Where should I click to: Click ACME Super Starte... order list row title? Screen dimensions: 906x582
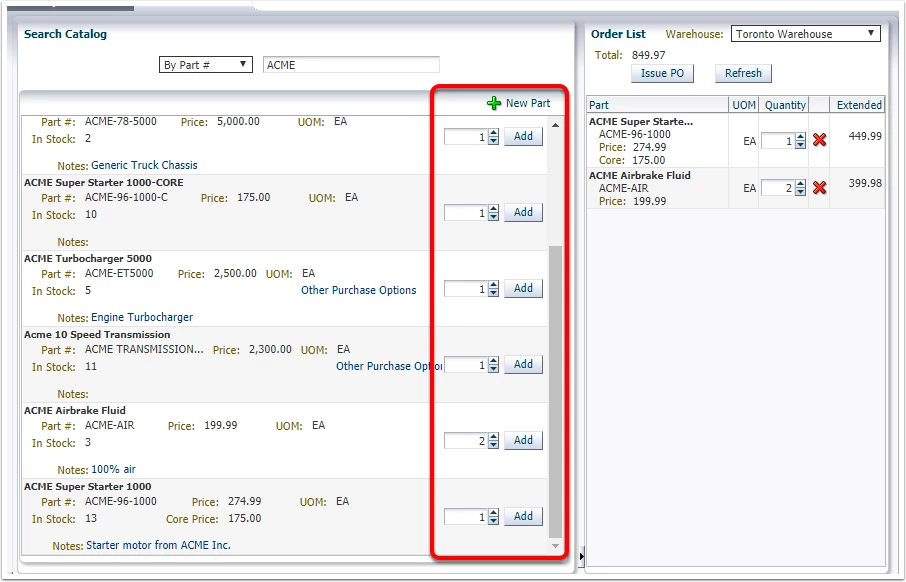tap(641, 121)
